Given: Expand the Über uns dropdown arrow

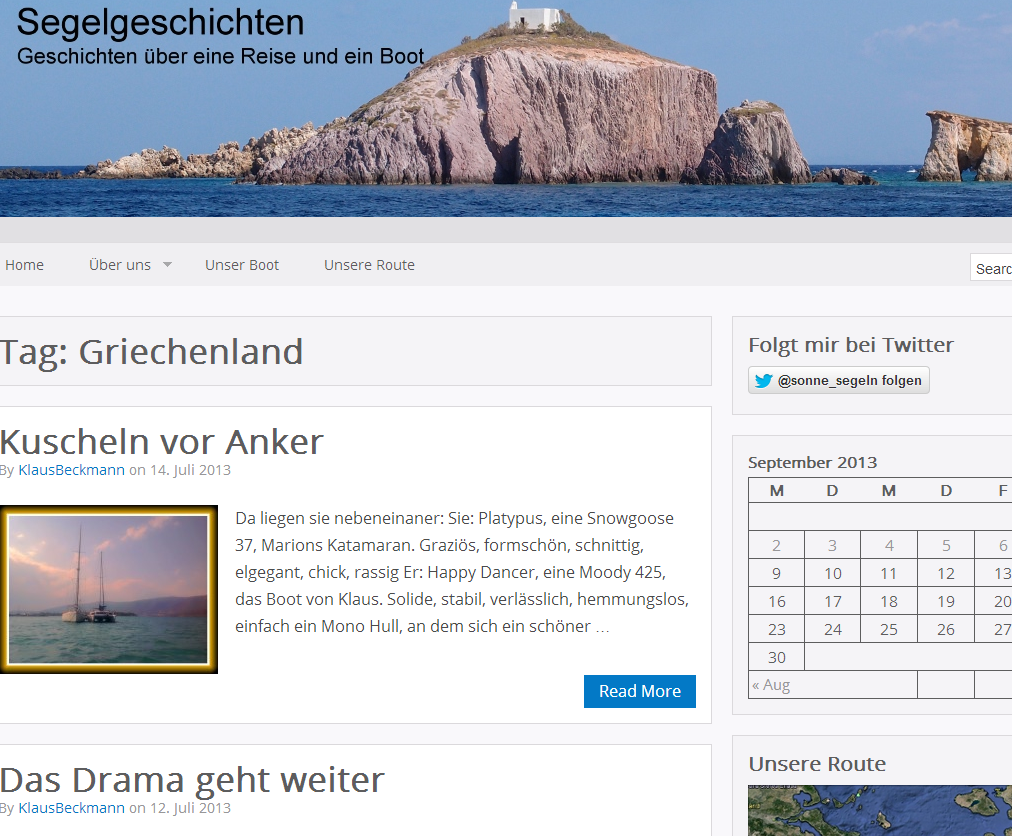Looking at the screenshot, I should pos(167,265).
